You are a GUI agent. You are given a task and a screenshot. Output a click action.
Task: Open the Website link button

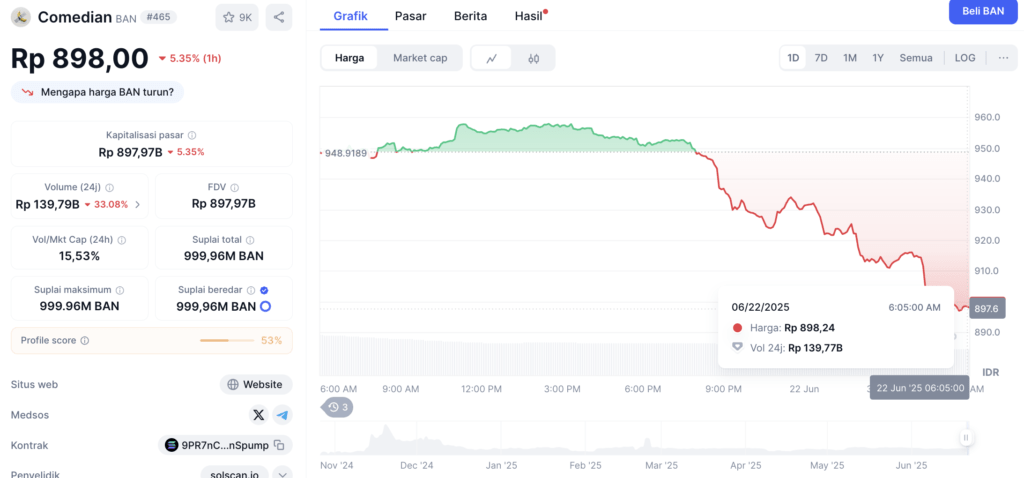tap(256, 385)
